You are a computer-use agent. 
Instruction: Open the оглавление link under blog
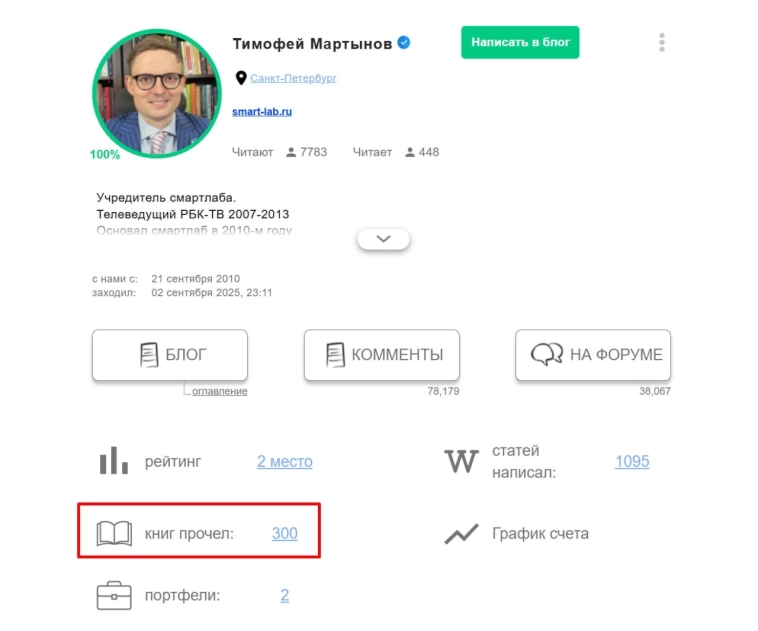click(219, 391)
